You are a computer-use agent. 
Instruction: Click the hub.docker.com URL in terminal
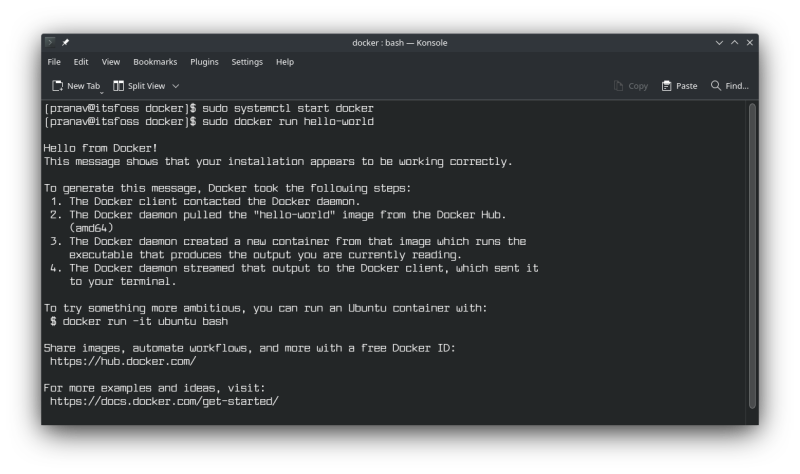(x=122, y=361)
